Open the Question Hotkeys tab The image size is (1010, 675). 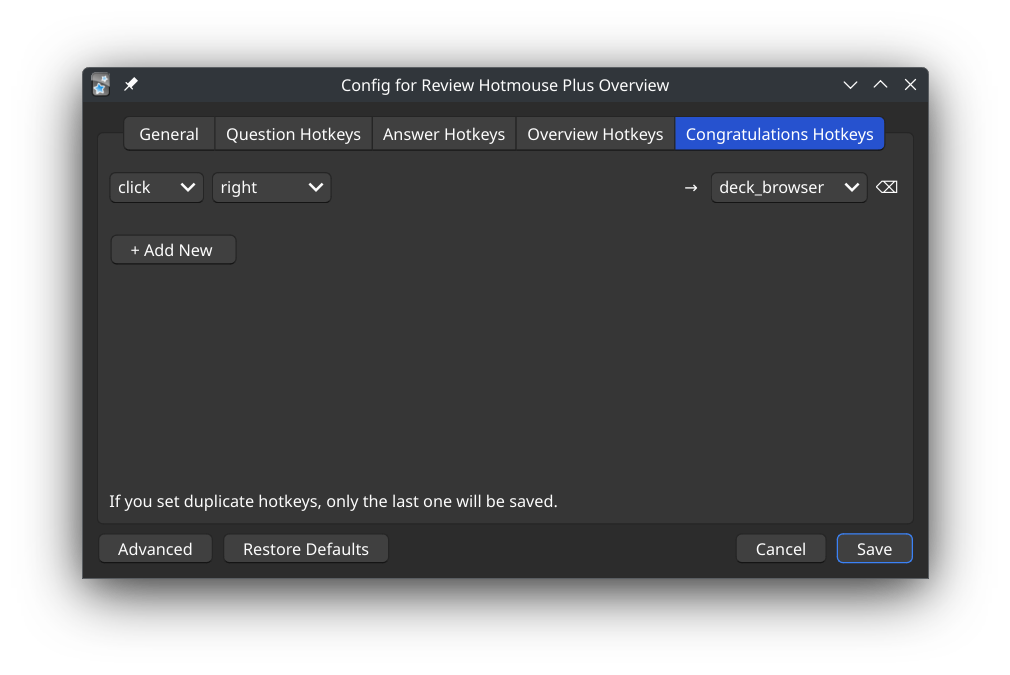293,134
